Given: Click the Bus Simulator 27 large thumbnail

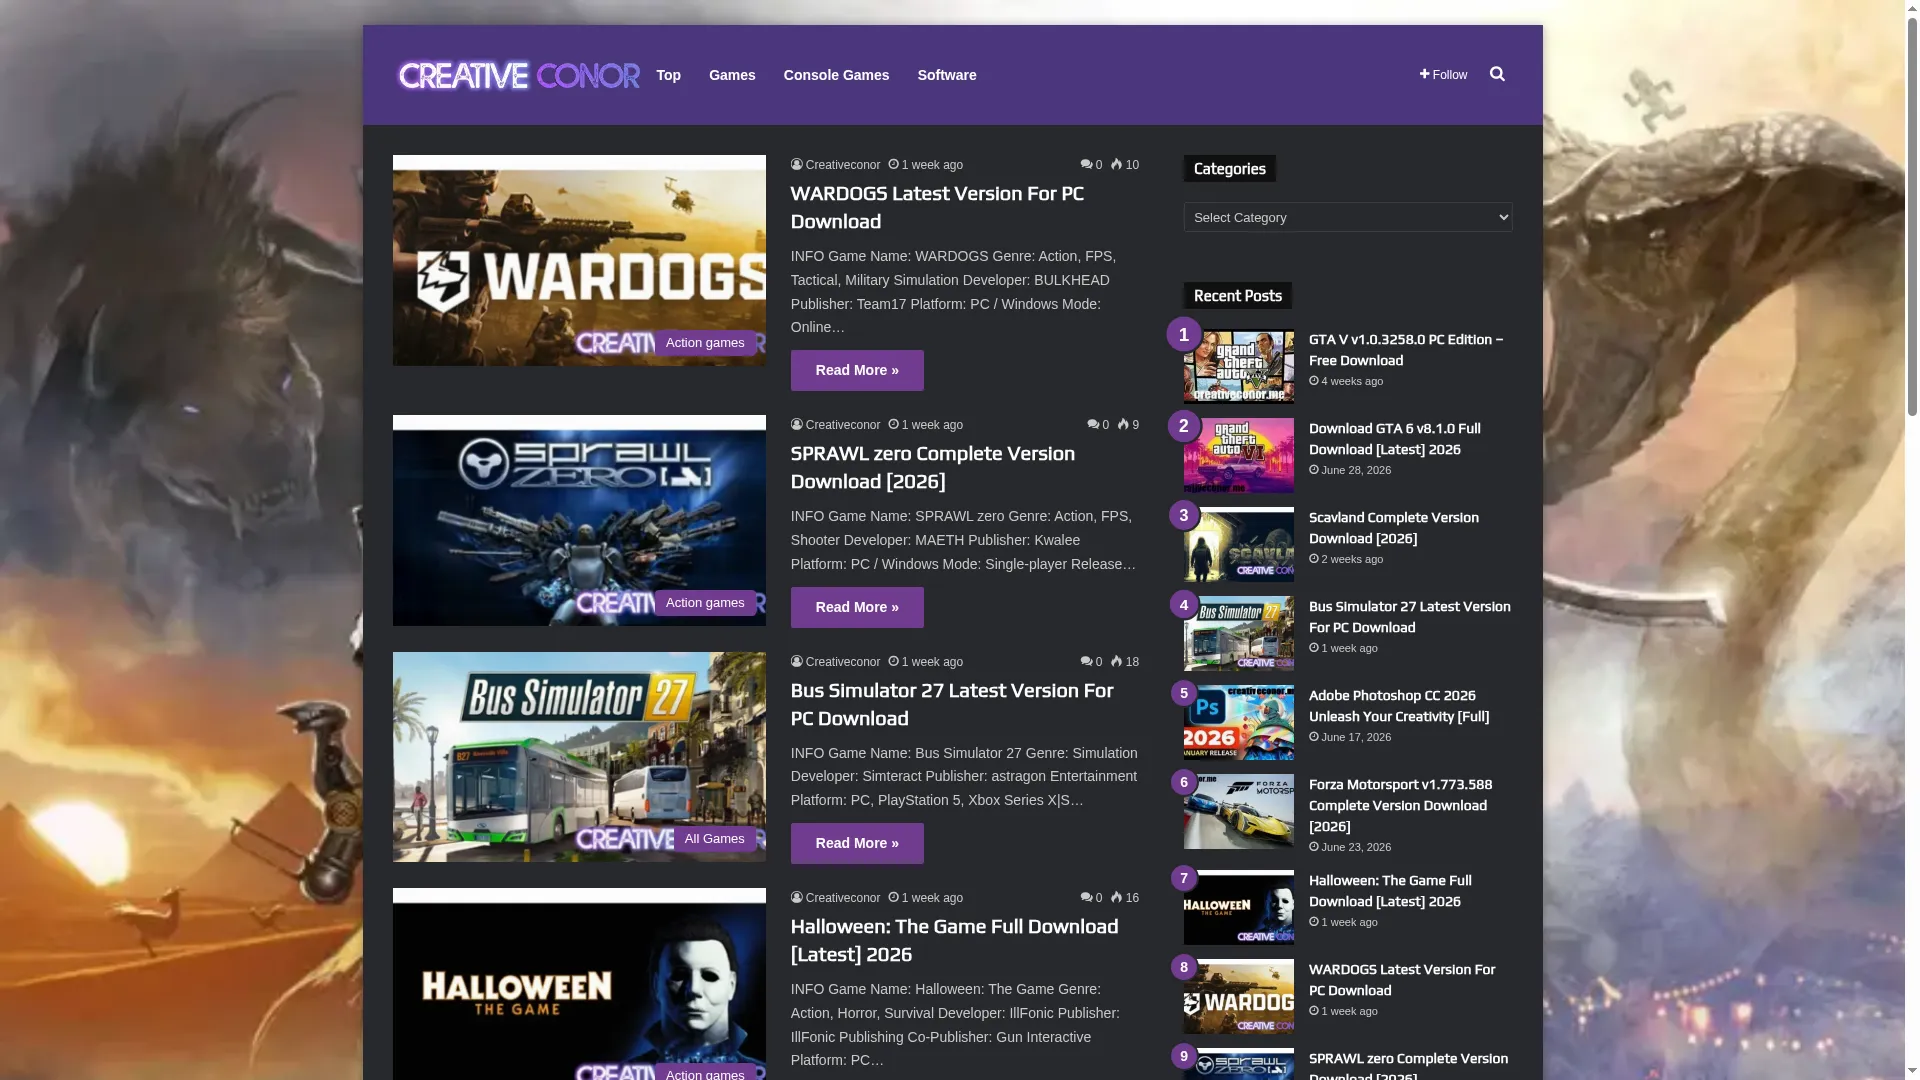Looking at the screenshot, I should (579, 757).
